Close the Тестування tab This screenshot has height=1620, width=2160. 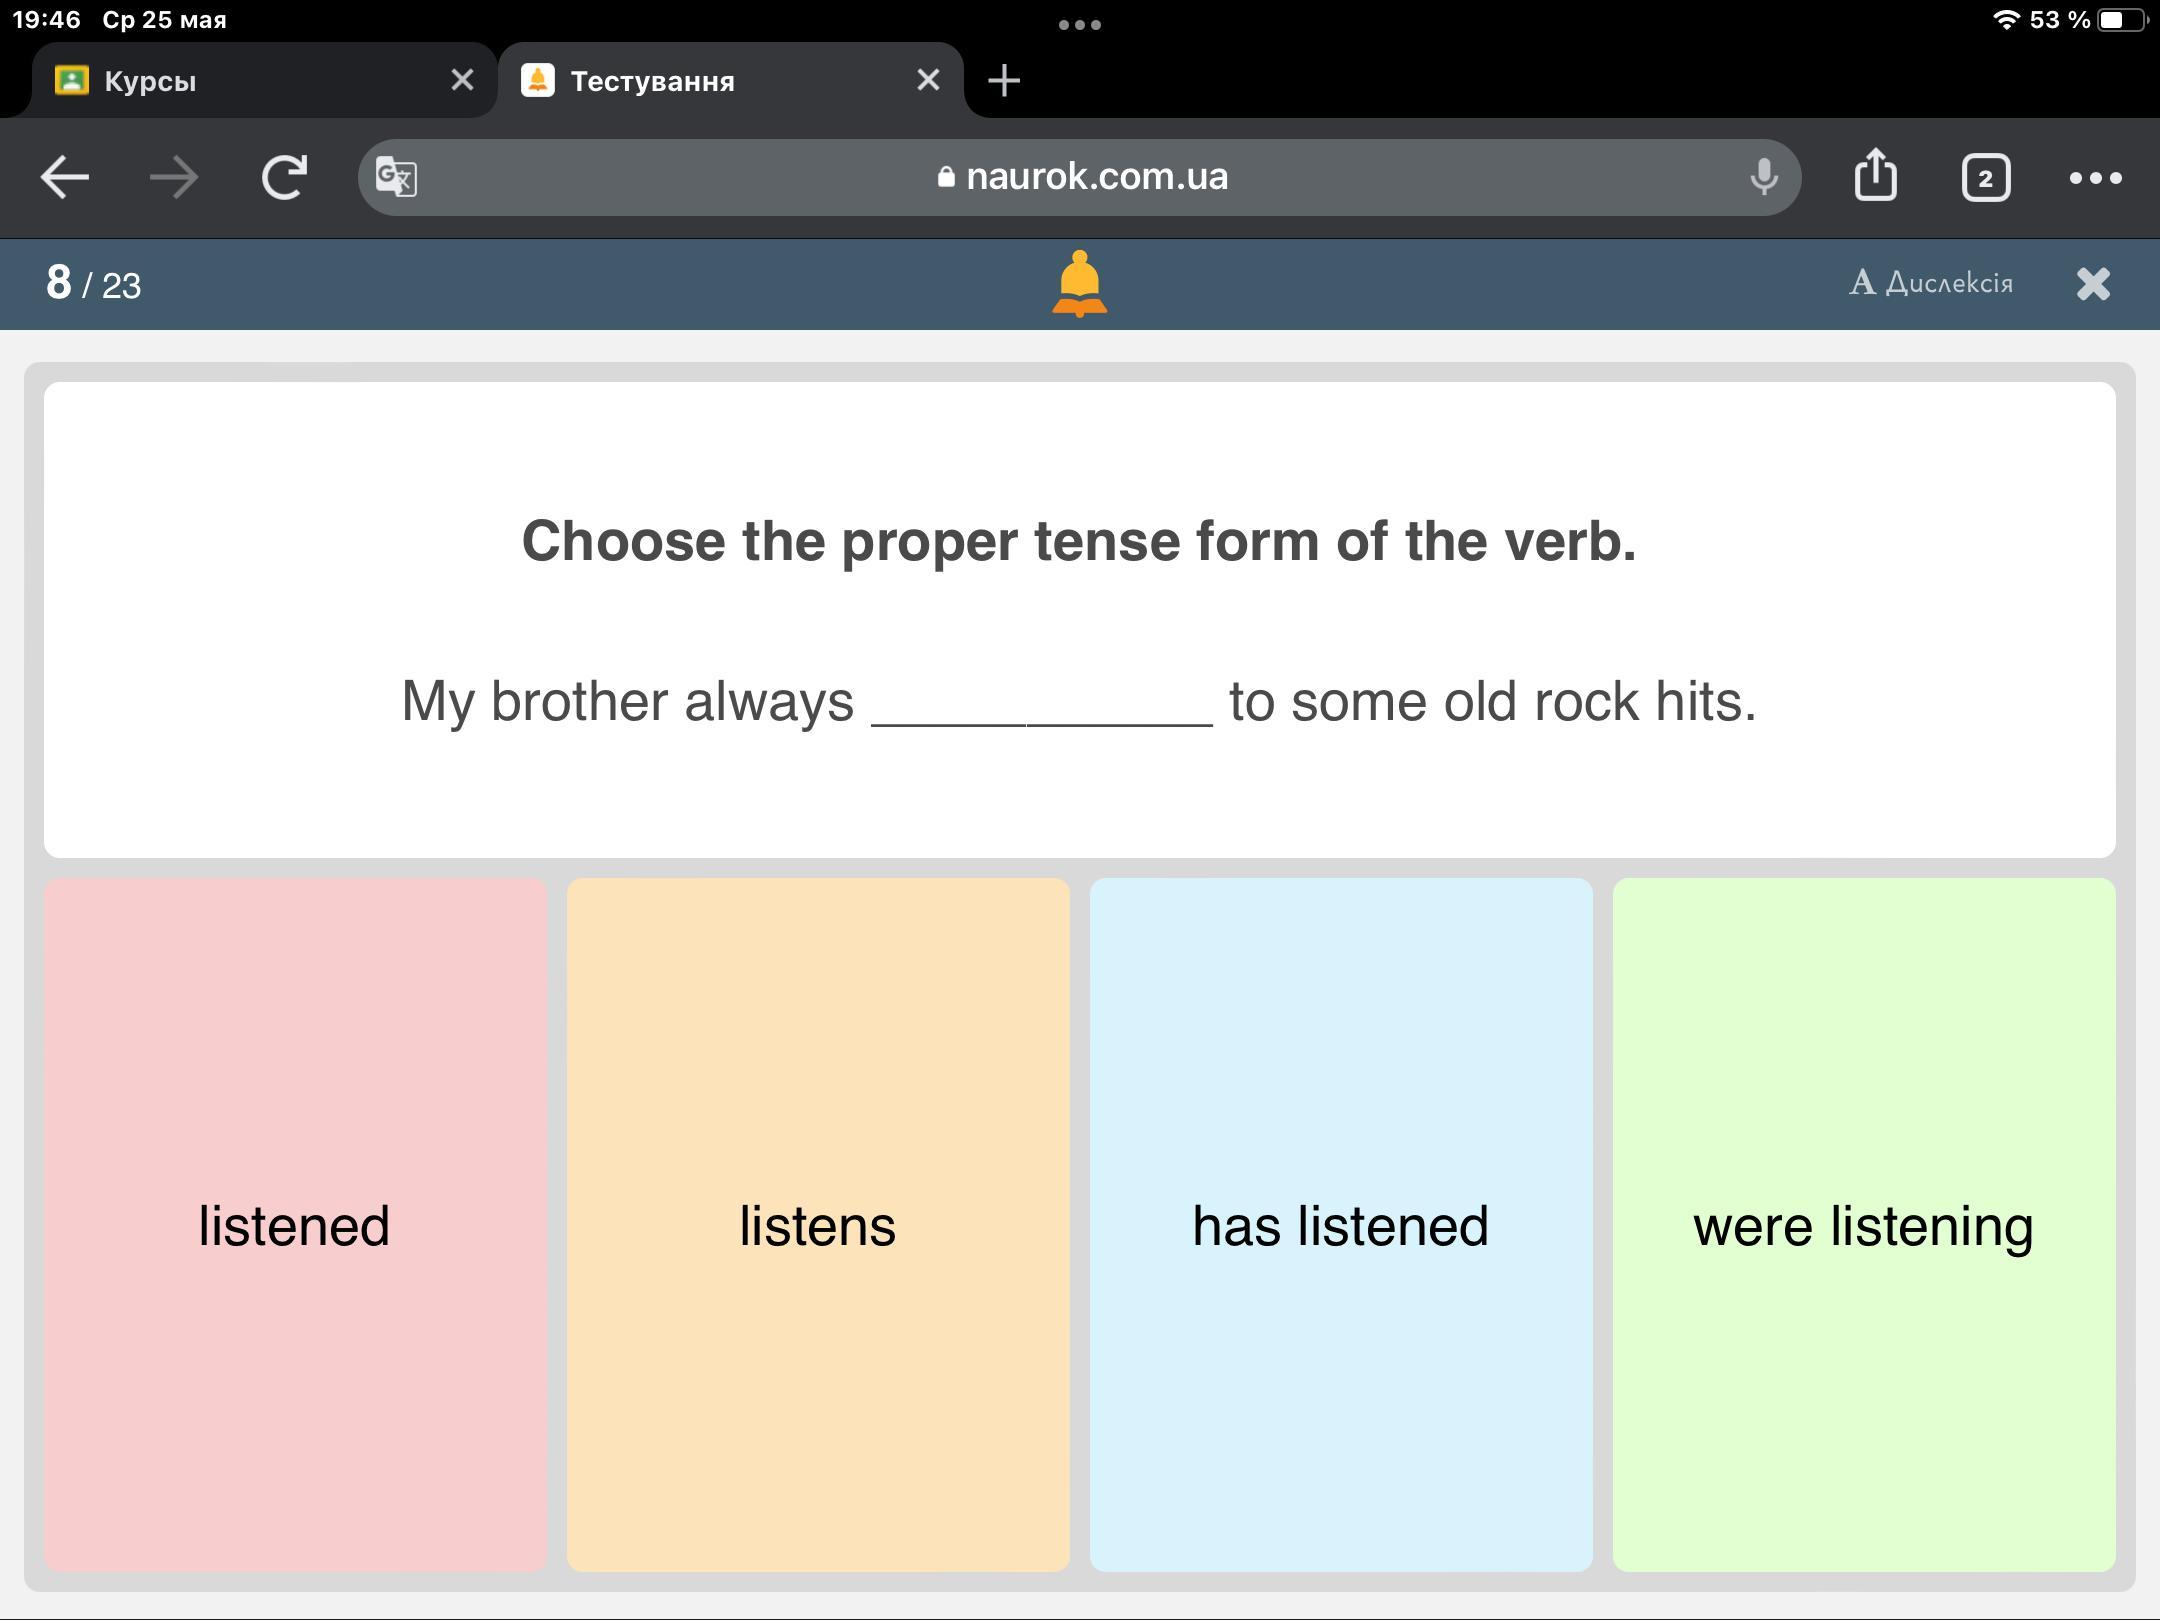point(928,80)
